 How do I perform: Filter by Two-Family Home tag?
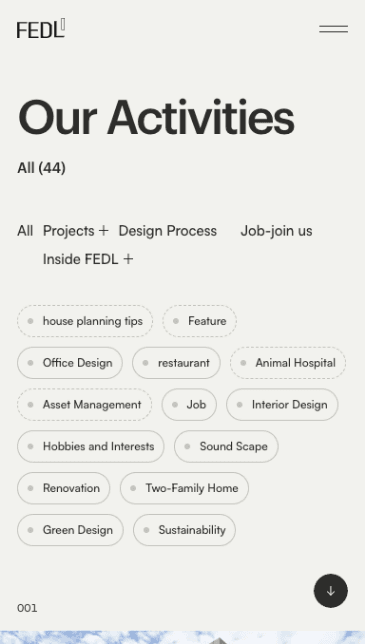point(184,488)
